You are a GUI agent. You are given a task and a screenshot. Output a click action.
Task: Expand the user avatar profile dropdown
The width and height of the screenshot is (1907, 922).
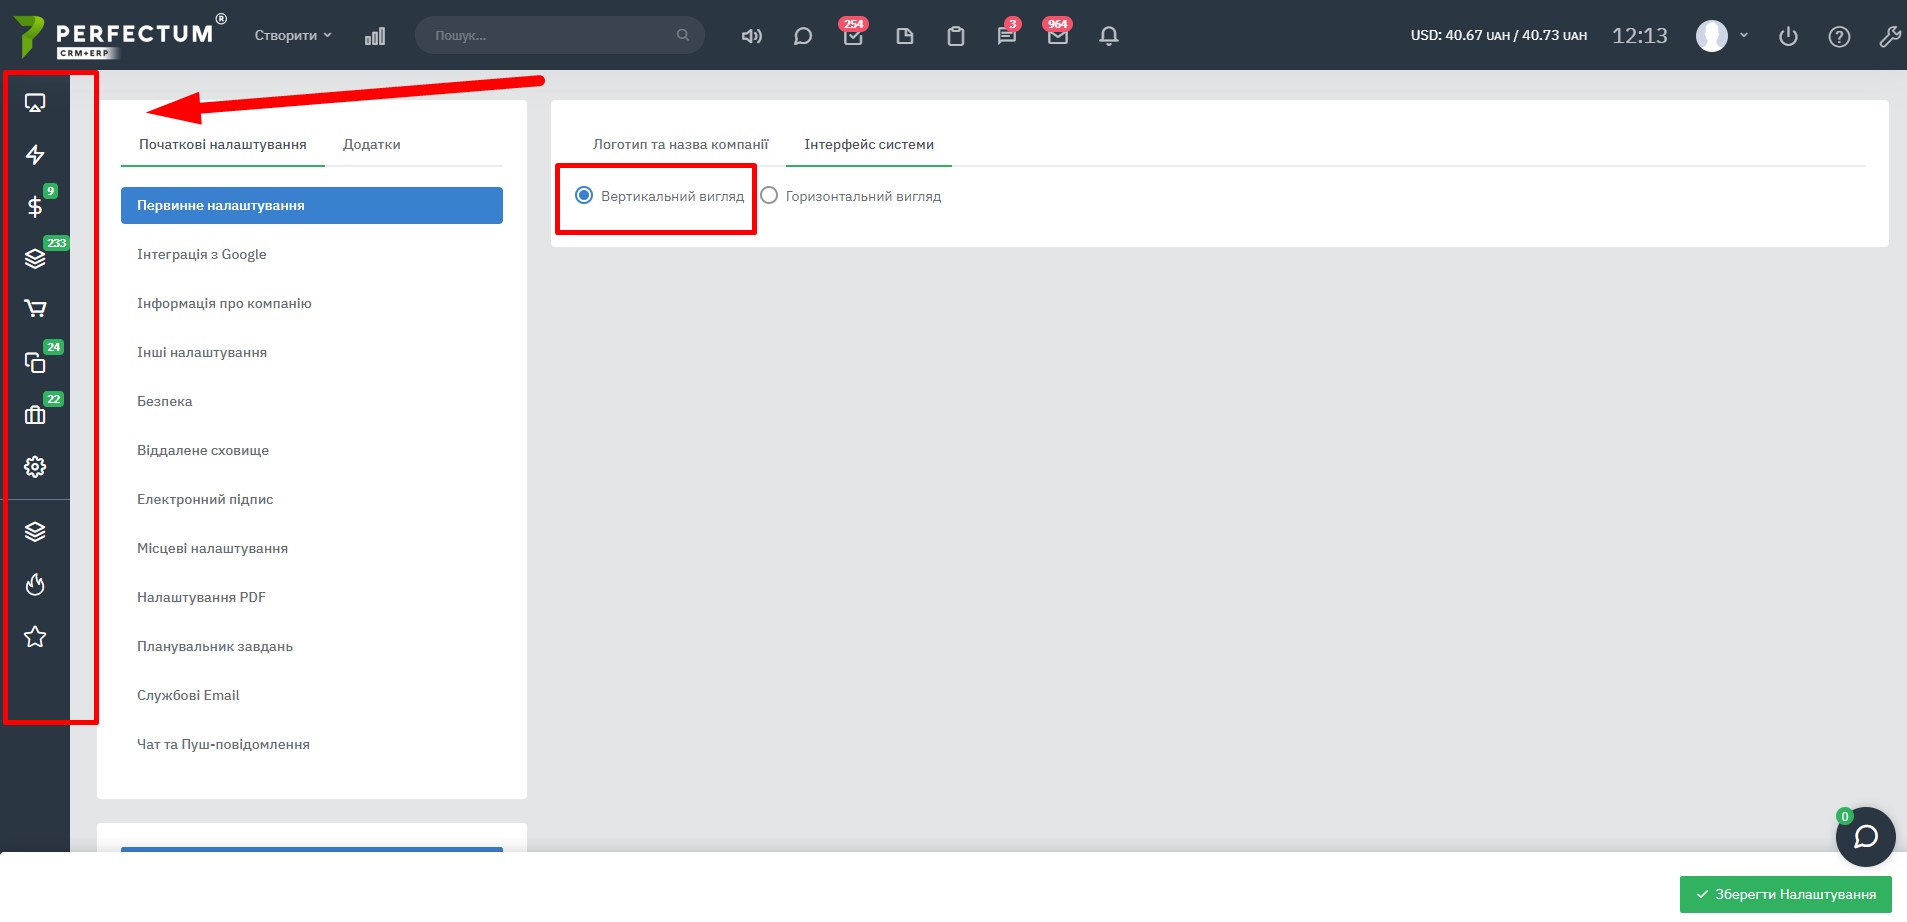[1722, 36]
